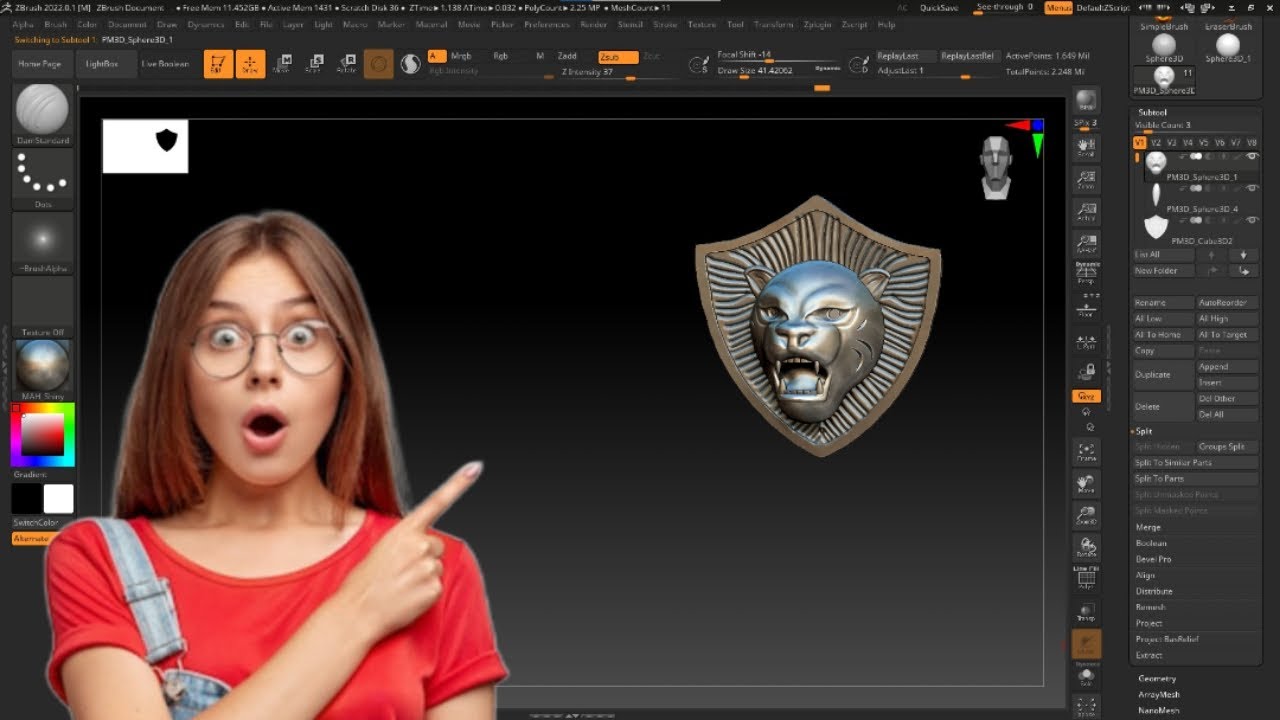Toggle the Zsub sculpt mode
The height and width of the screenshot is (720, 1280).
point(618,57)
